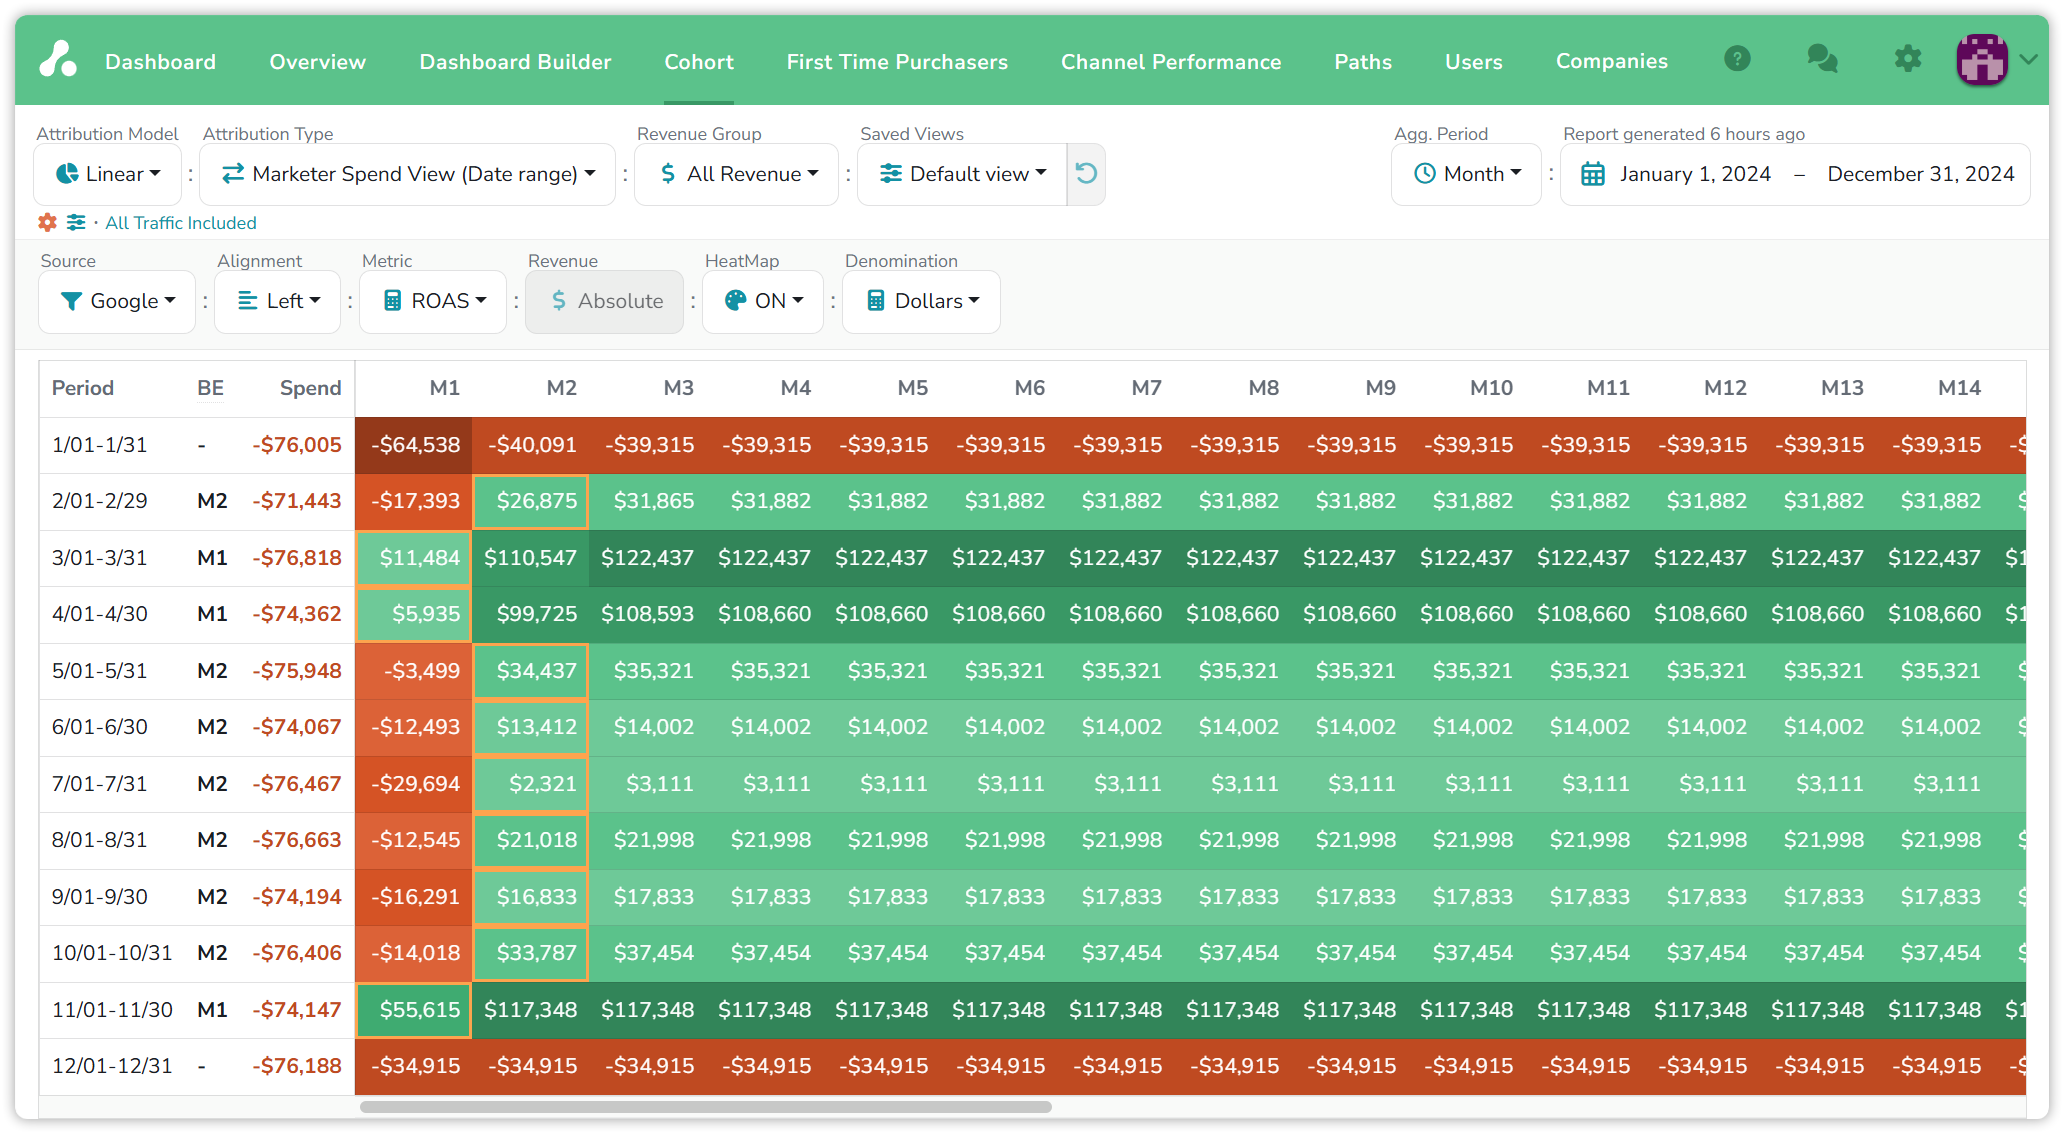Screen dimensions: 2064x1134
Task: Click the Absolute revenue button
Action: click(605, 301)
